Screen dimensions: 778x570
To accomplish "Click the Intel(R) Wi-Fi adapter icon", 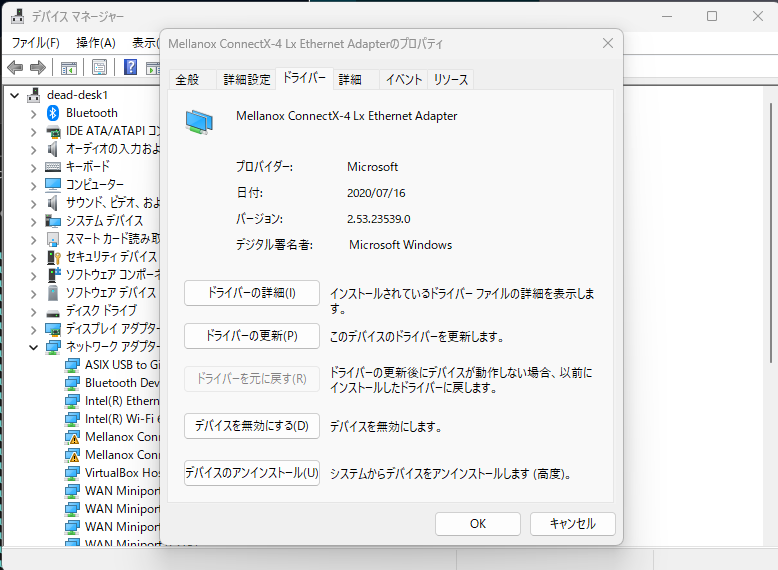I will point(72,419).
